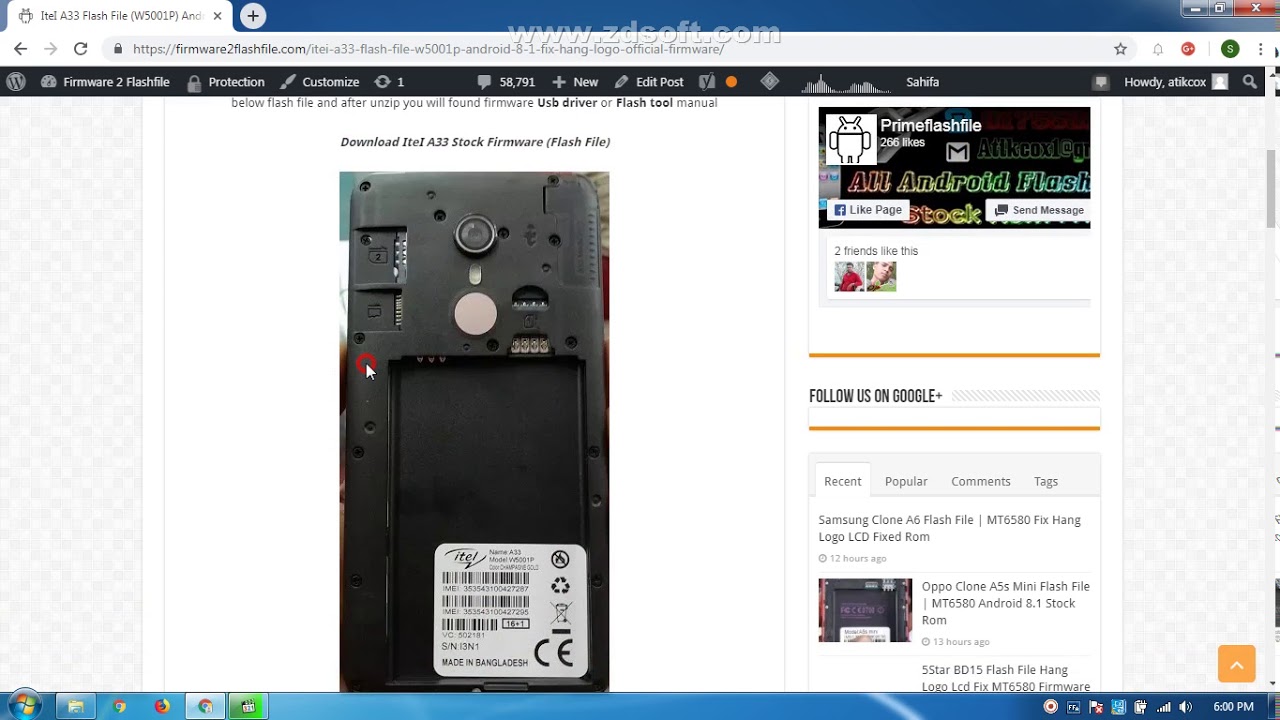This screenshot has height=720, width=1280.
Task: Open Oppo Clone A5s Mini Flash File post
Action: point(1005,603)
